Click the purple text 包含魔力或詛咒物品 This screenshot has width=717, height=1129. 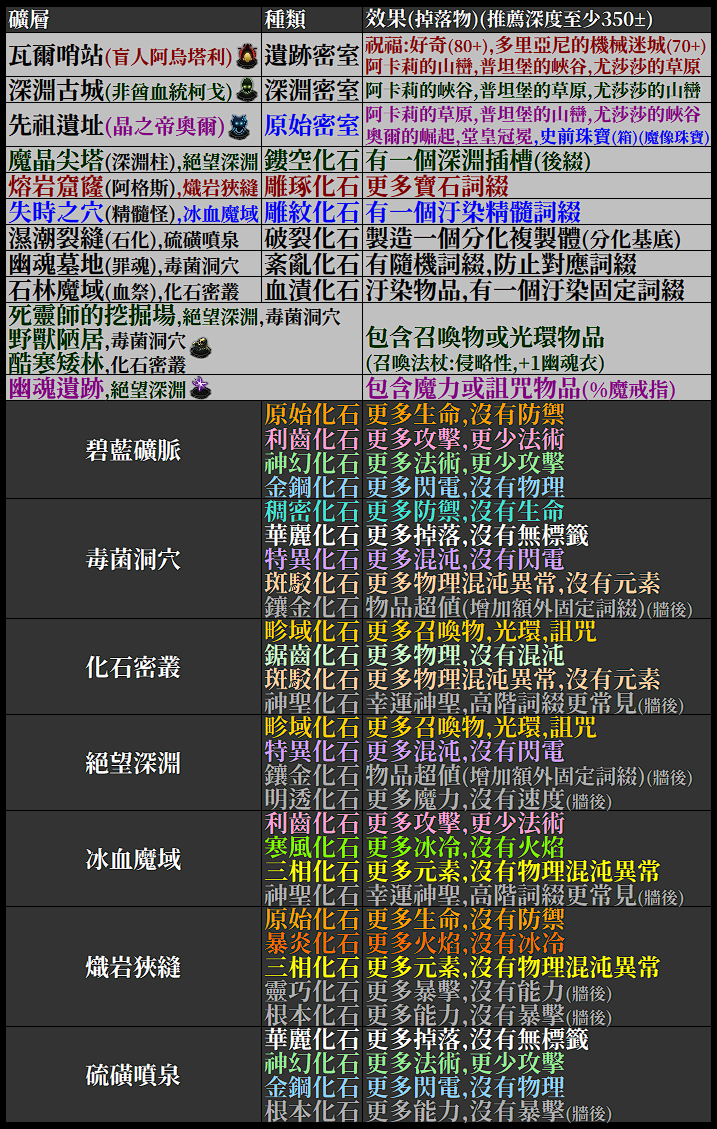pyautogui.click(x=473, y=389)
